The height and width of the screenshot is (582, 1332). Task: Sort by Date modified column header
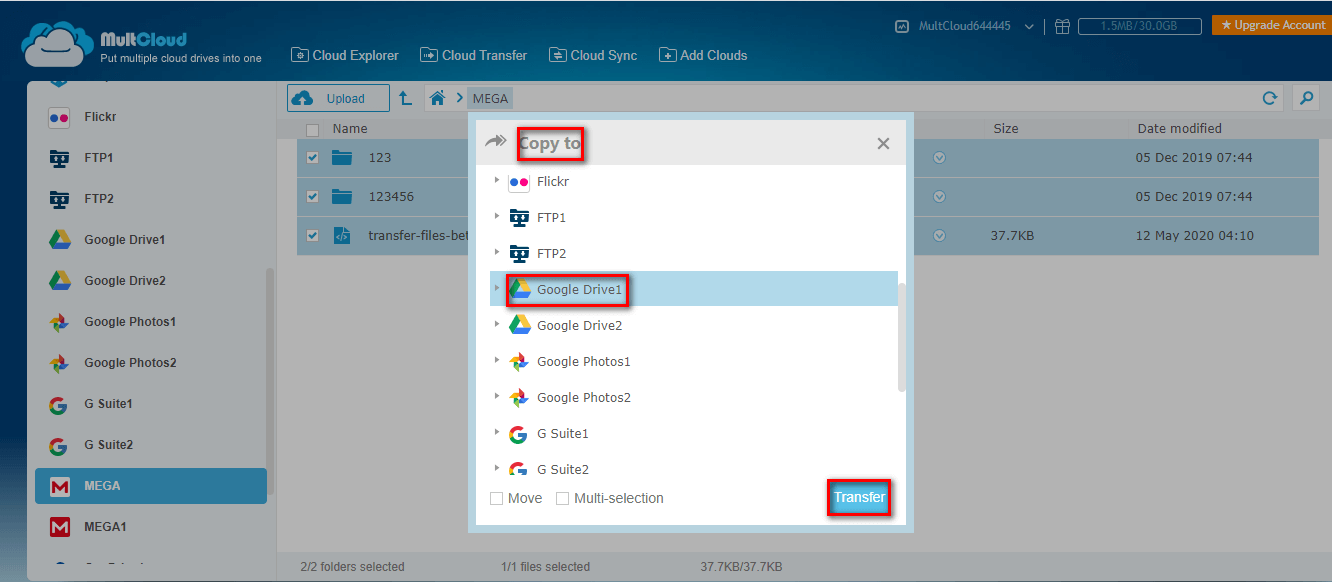click(1179, 129)
